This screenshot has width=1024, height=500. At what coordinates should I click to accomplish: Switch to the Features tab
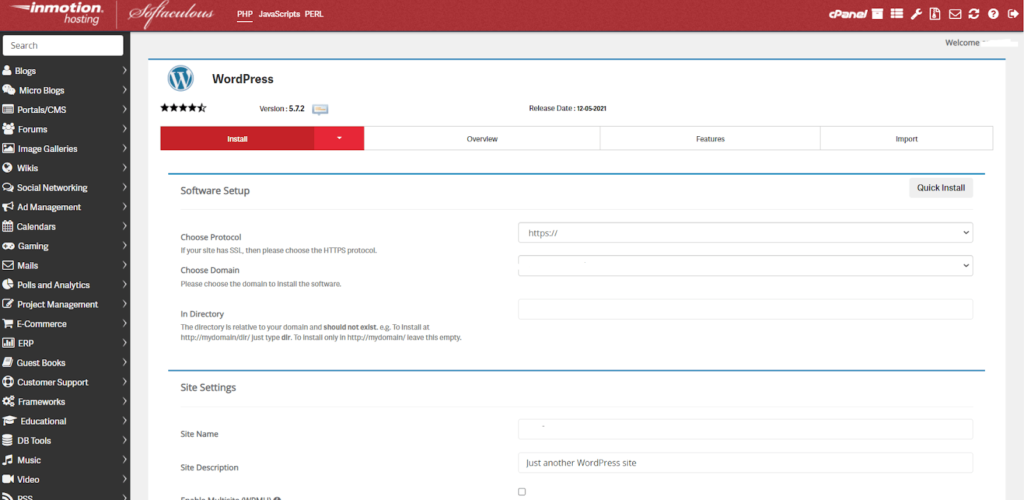tap(710, 139)
